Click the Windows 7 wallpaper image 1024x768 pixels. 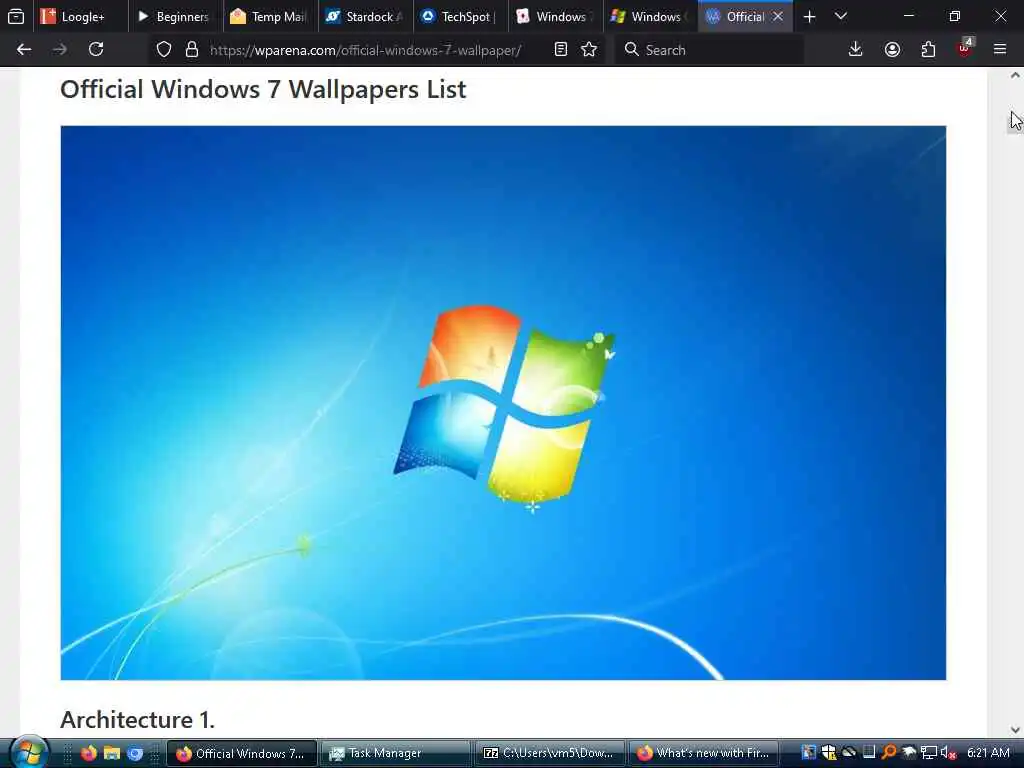click(503, 402)
